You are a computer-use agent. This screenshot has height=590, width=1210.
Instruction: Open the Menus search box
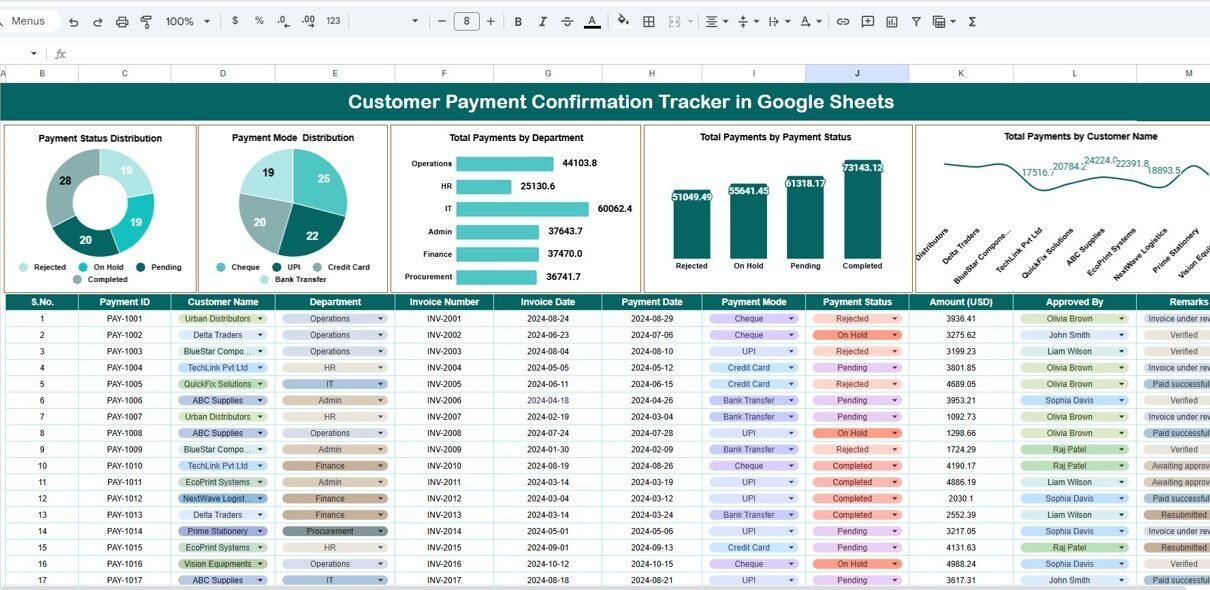pyautogui.click(x=30, y=21)
